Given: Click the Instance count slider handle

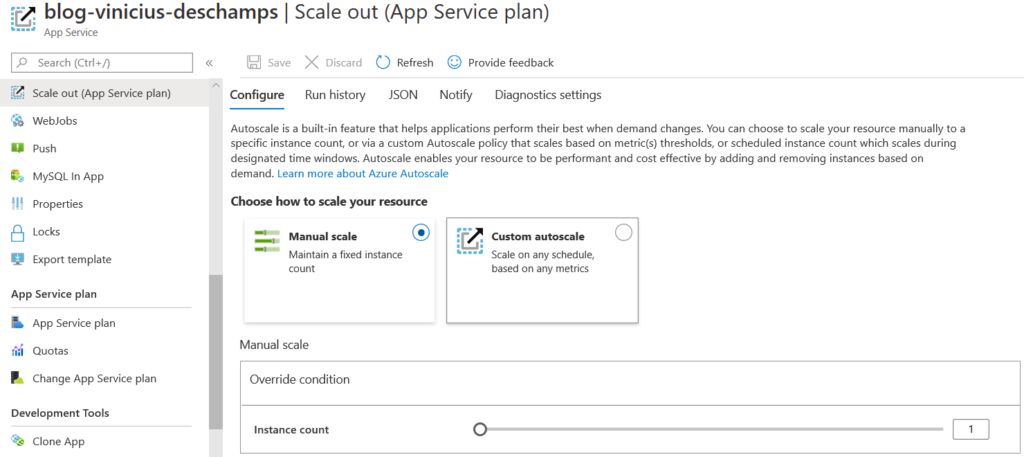Looking at the screenshot, I should 480,429.
